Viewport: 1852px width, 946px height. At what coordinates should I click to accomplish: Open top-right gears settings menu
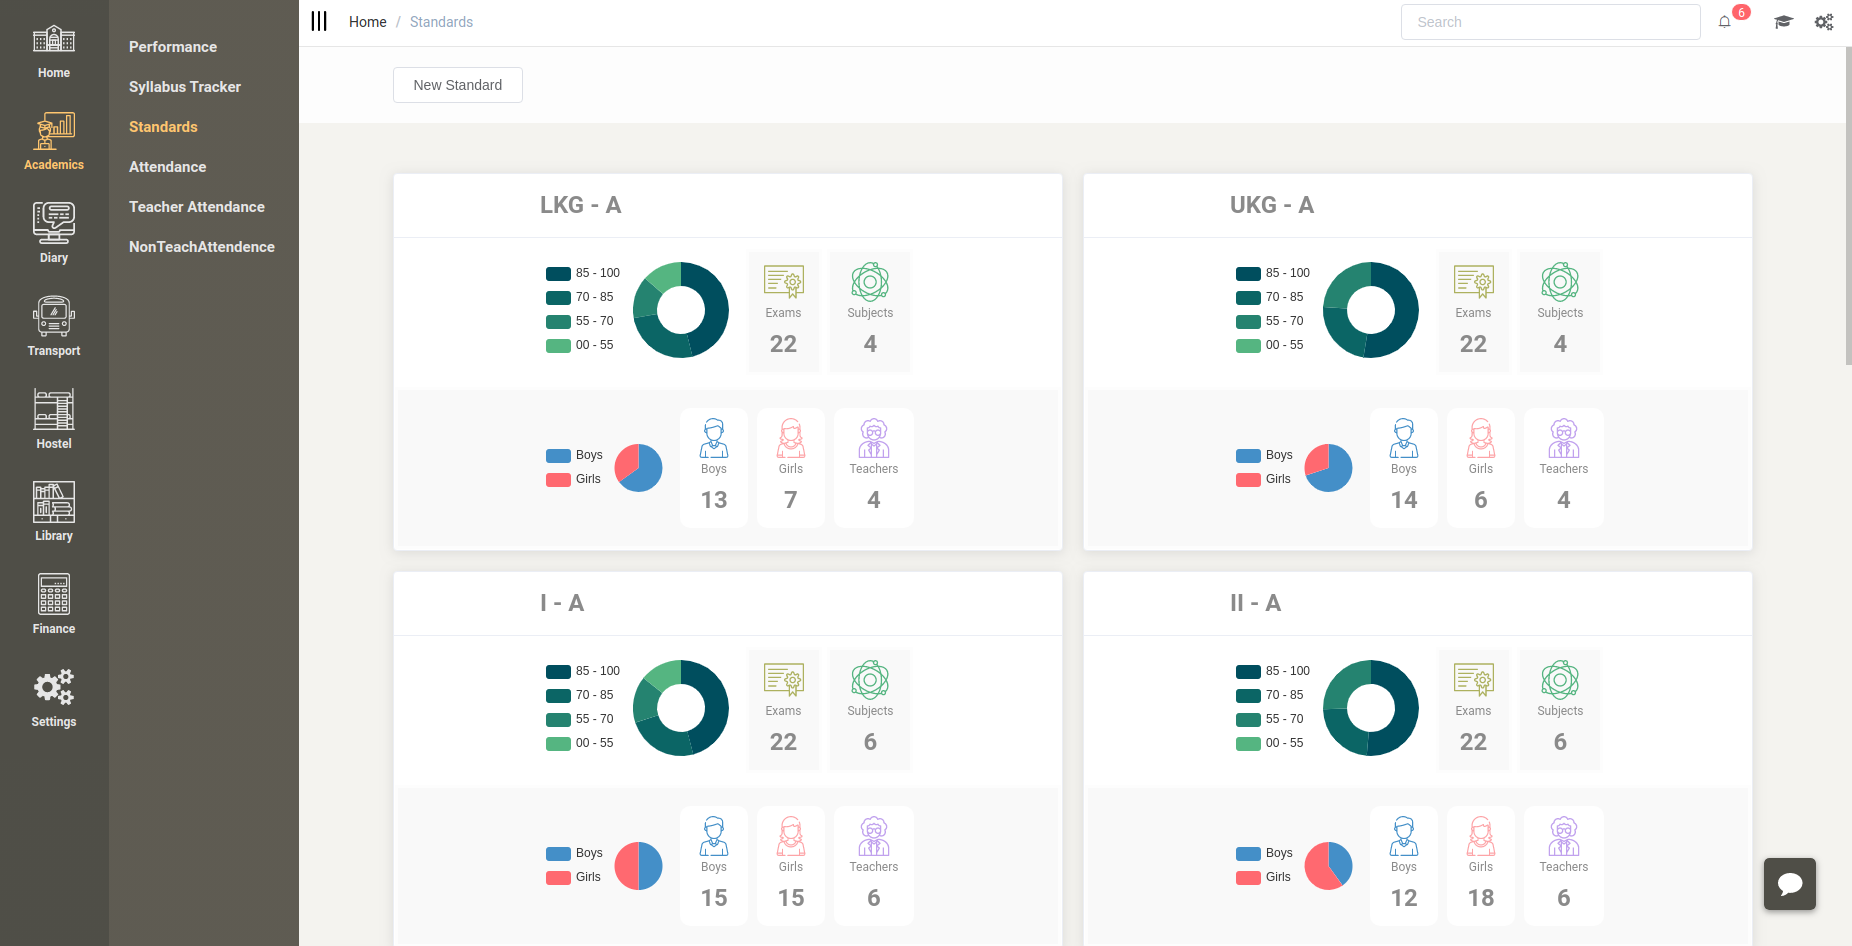(1824, 22)
